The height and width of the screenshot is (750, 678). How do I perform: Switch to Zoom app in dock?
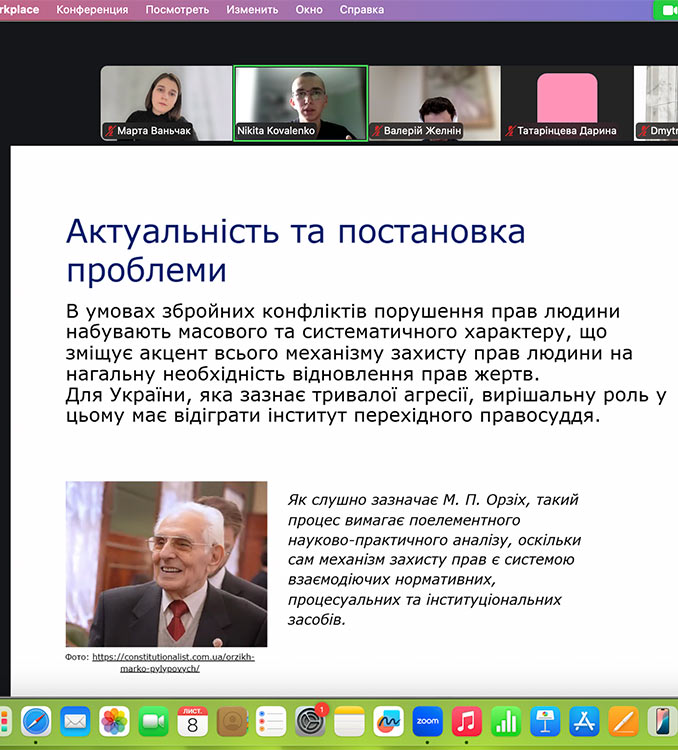click(427, 720)
